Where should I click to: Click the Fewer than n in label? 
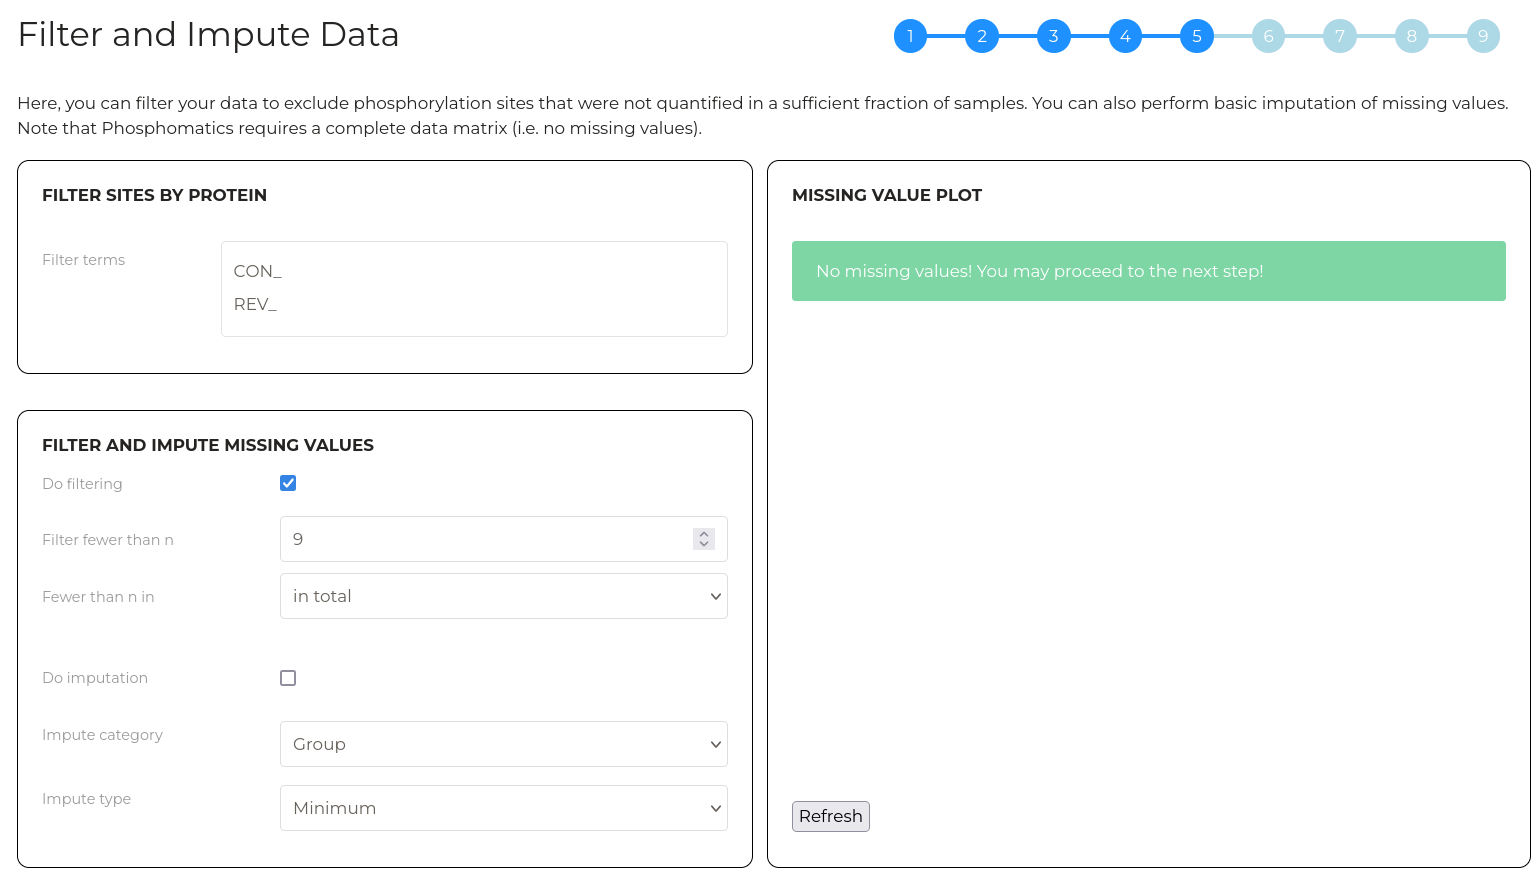pos(98,597)
